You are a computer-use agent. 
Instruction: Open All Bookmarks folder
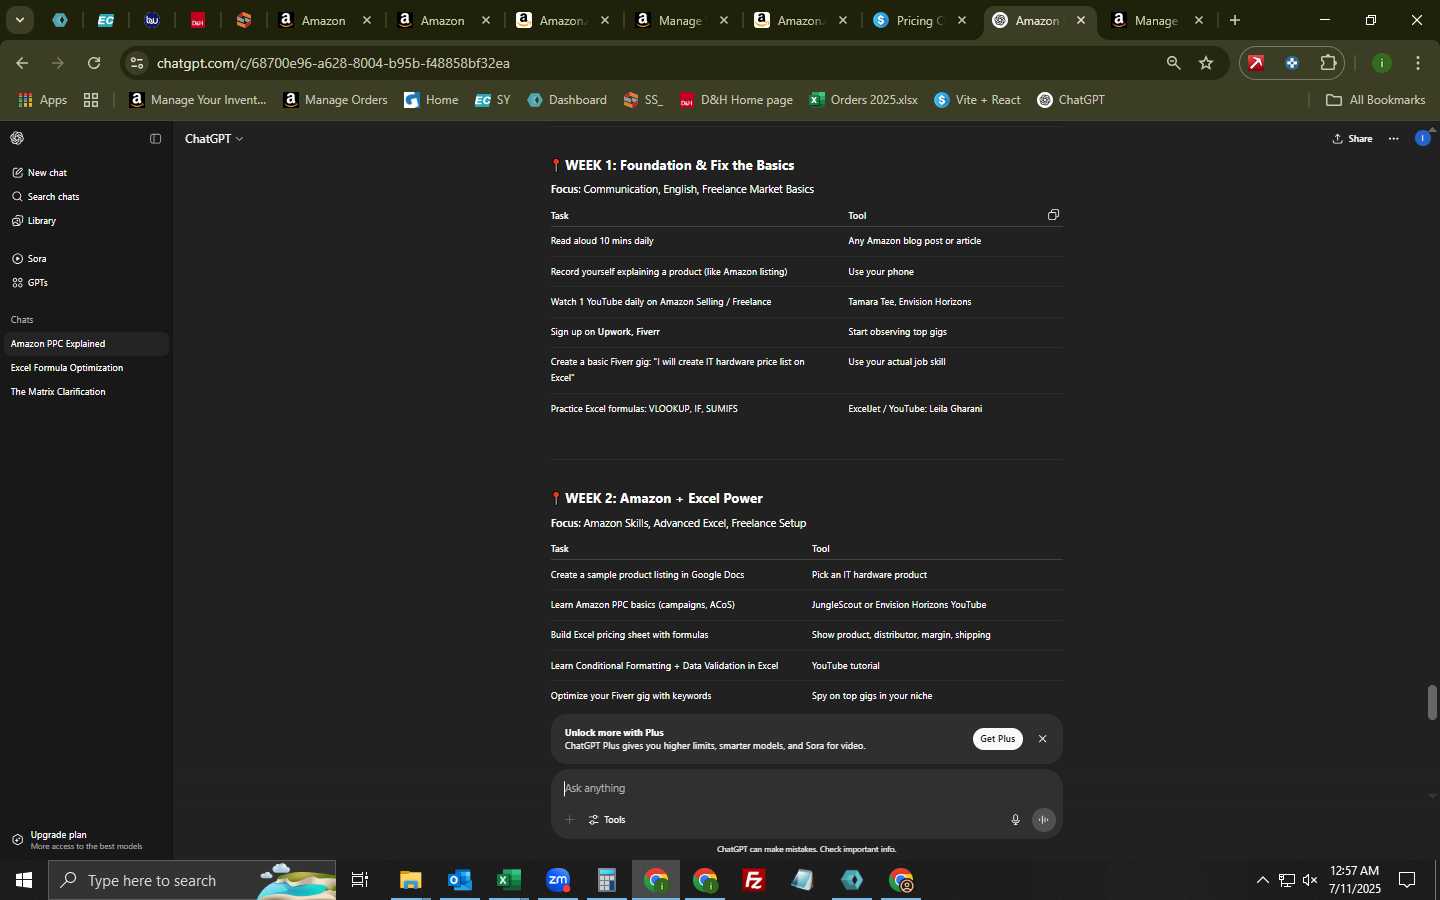(x=1375, y=100)
